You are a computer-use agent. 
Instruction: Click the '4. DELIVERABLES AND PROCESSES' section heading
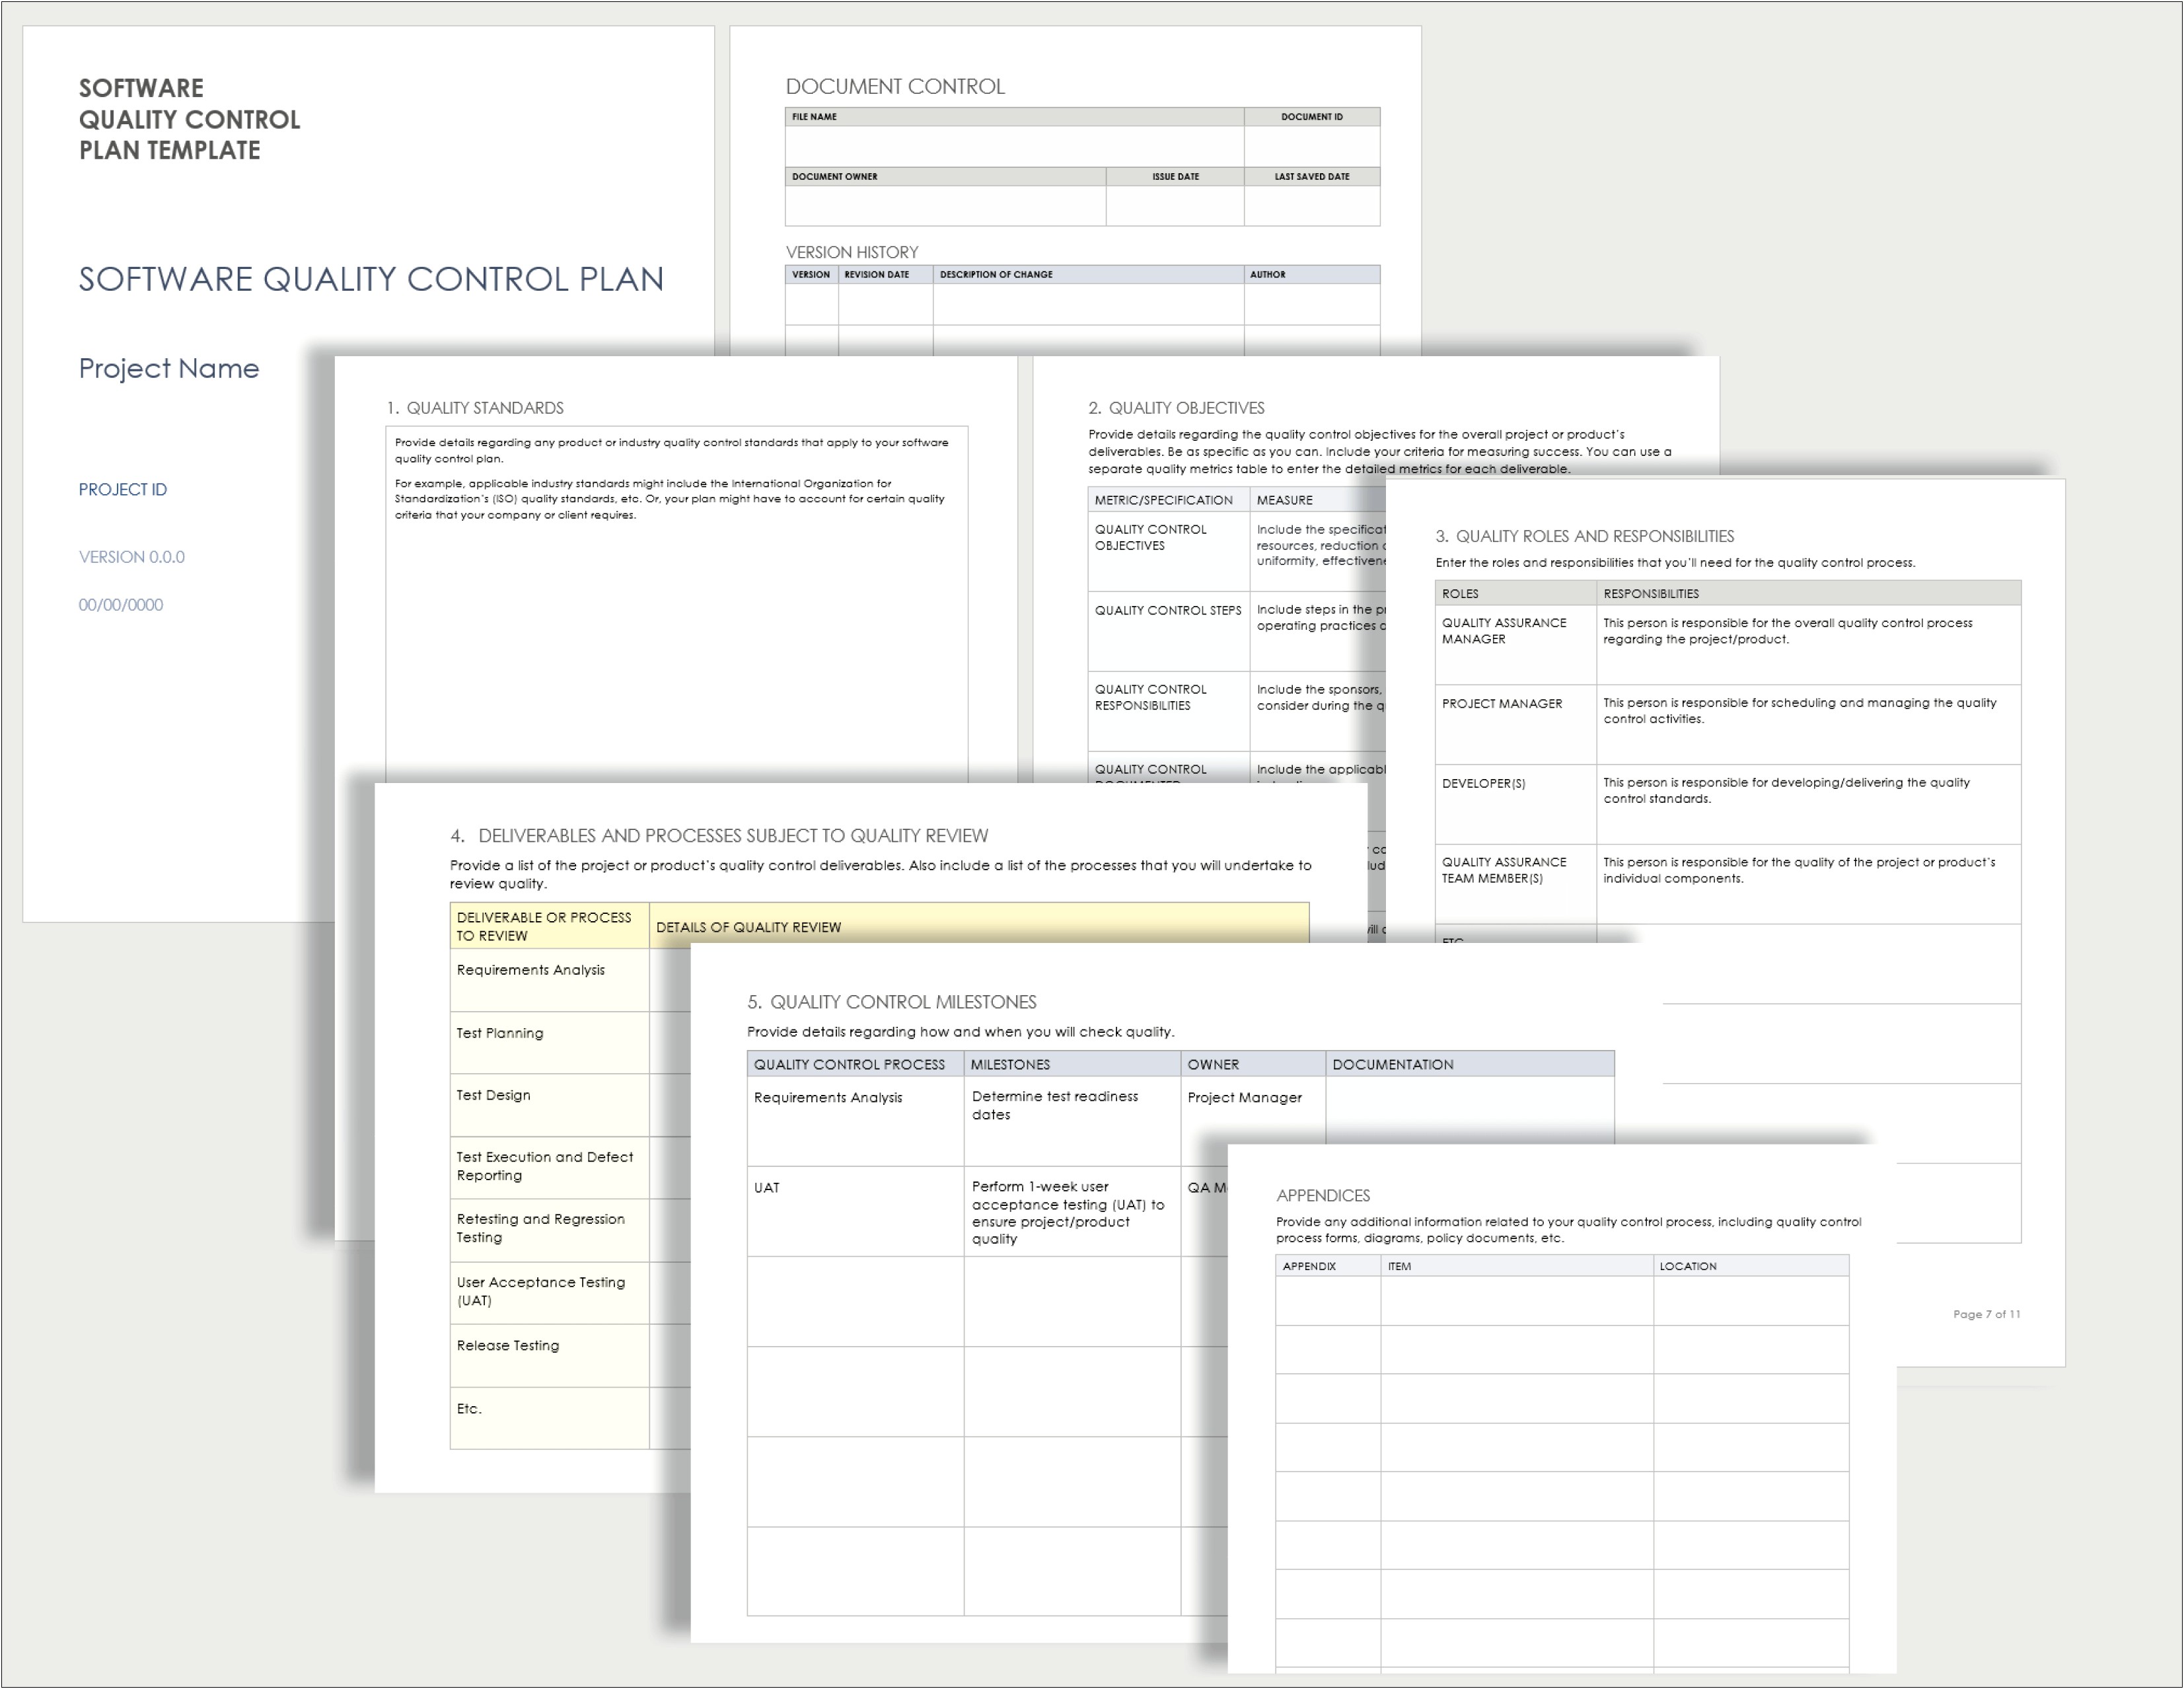719,836
